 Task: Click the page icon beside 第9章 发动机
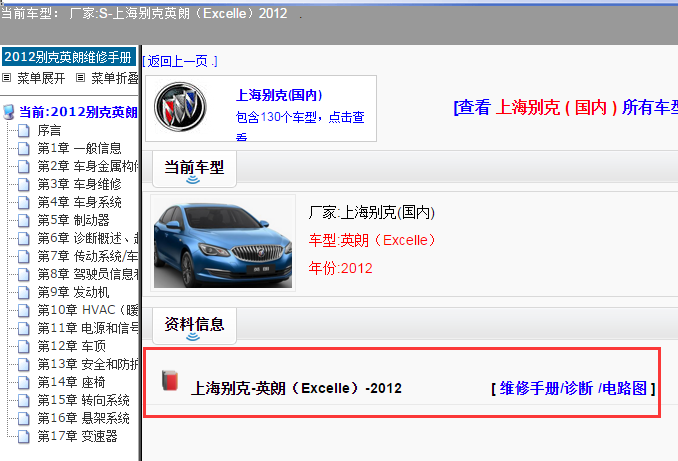point(24,293)
